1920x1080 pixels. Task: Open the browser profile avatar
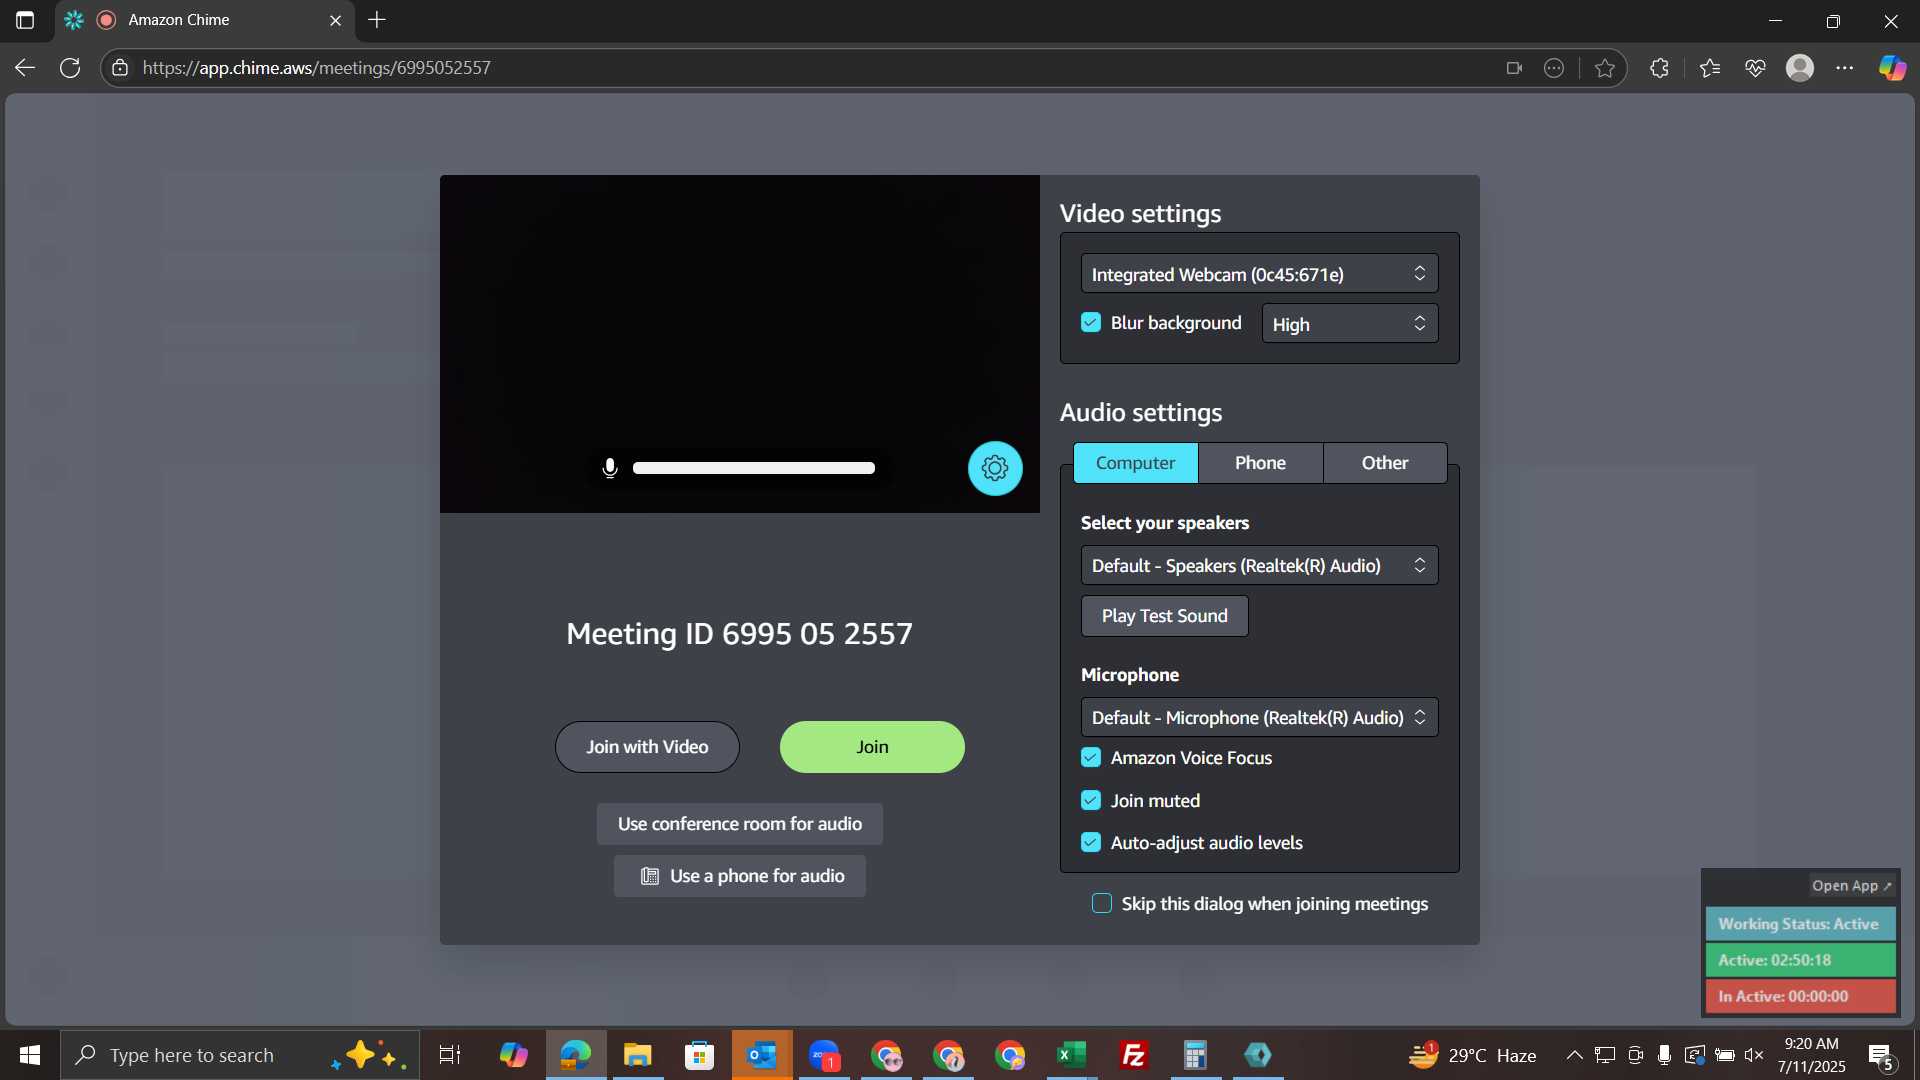[x=1800, y=68]
